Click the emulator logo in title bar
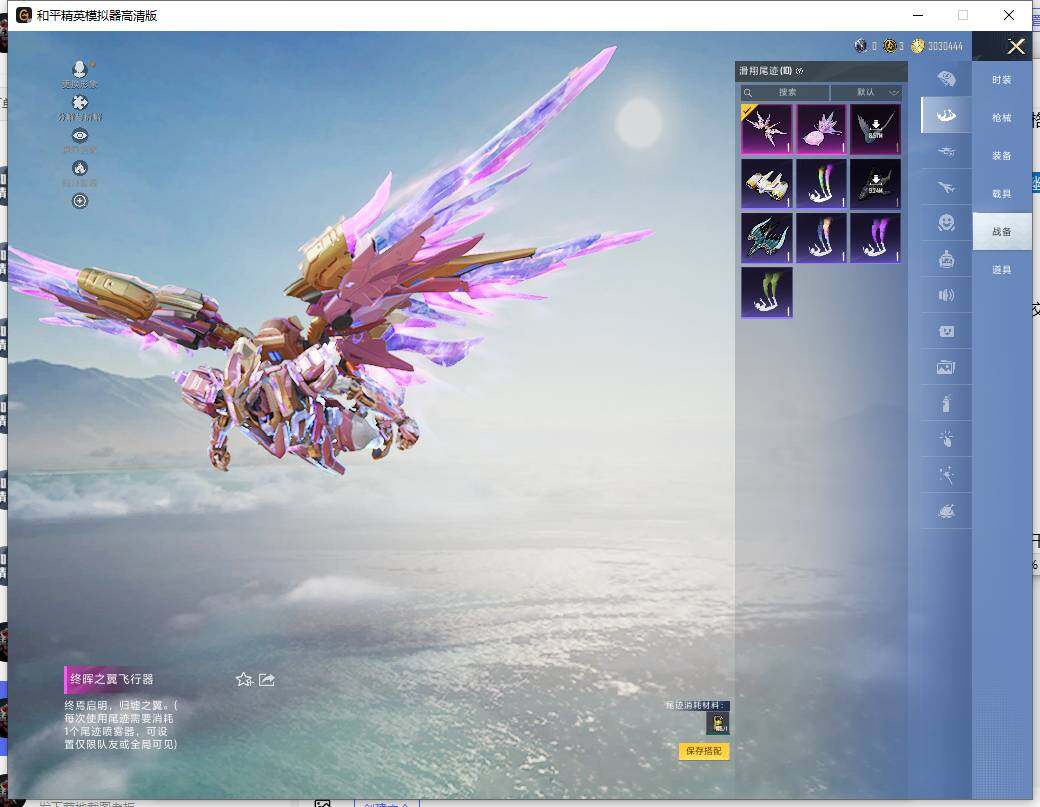 pos(24,15)
